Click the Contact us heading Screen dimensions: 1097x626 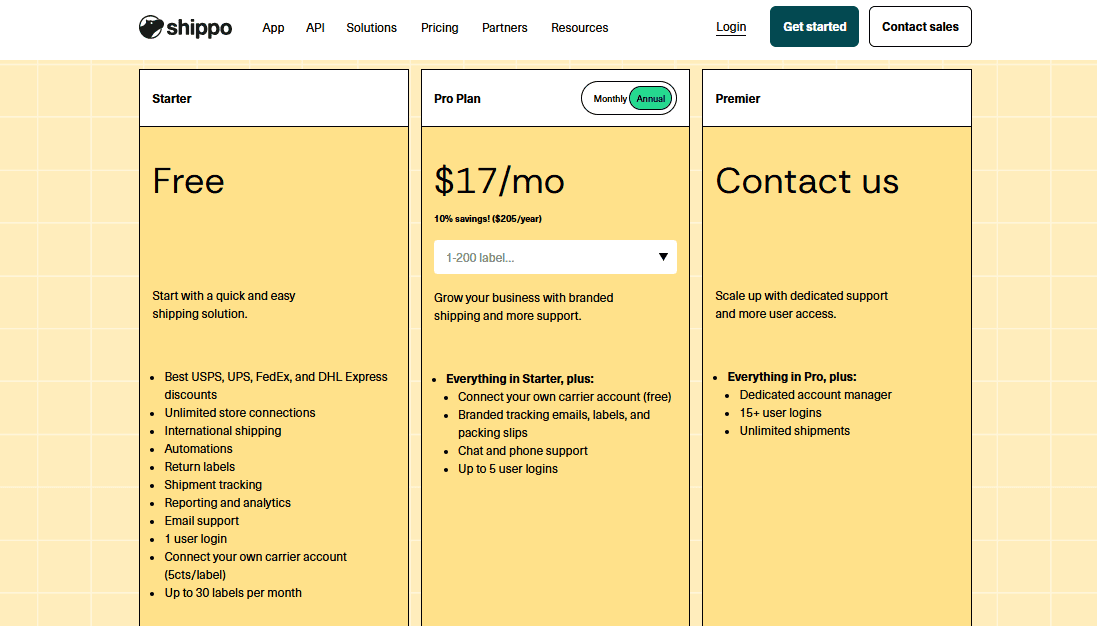[x=807, y=181]
